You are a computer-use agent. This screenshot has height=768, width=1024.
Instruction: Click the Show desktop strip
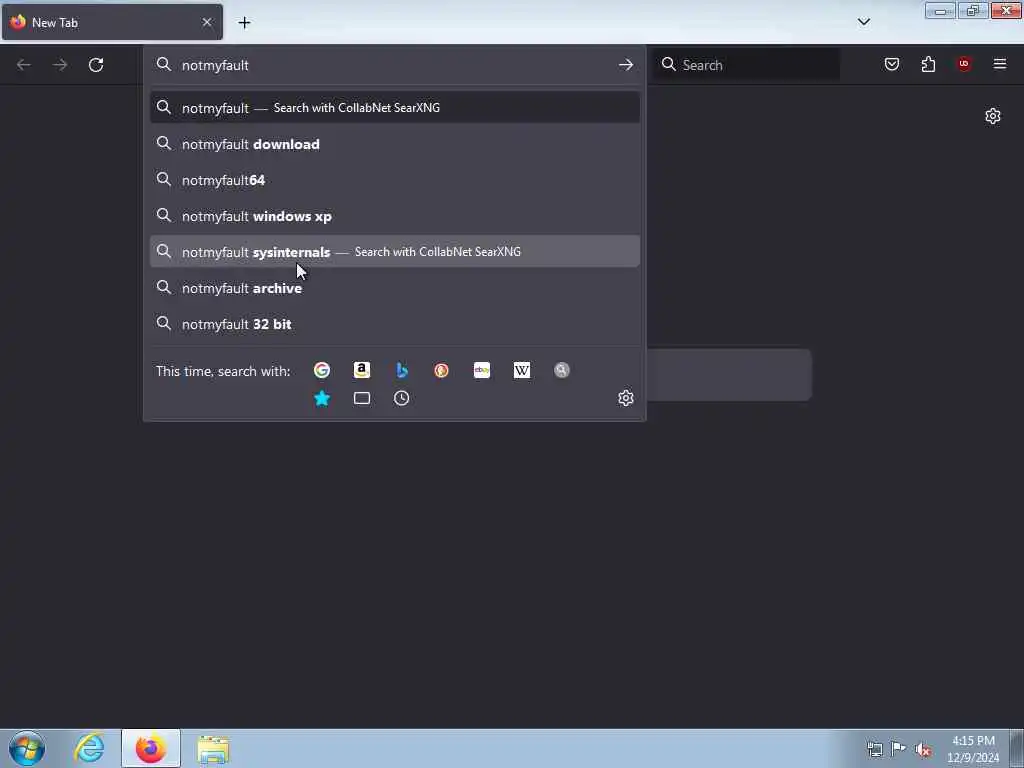pyautogui.click(x=1017, y=748)
